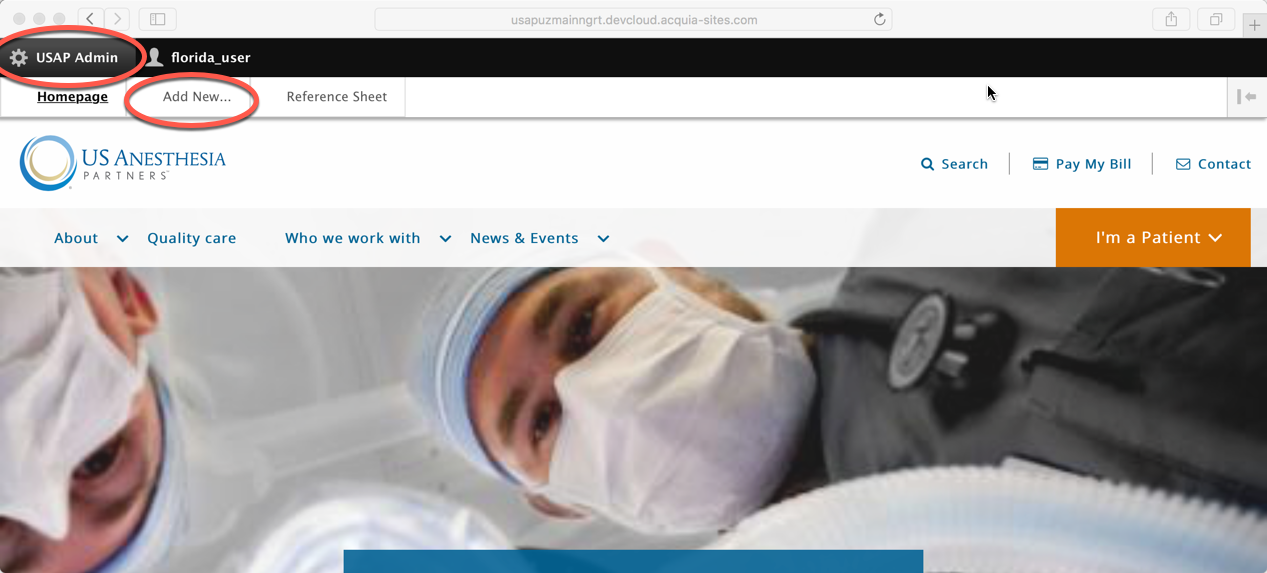Click the Pay My Bill card icon
Screen dimensions: 1267x573
click(x=1040, y=164)
